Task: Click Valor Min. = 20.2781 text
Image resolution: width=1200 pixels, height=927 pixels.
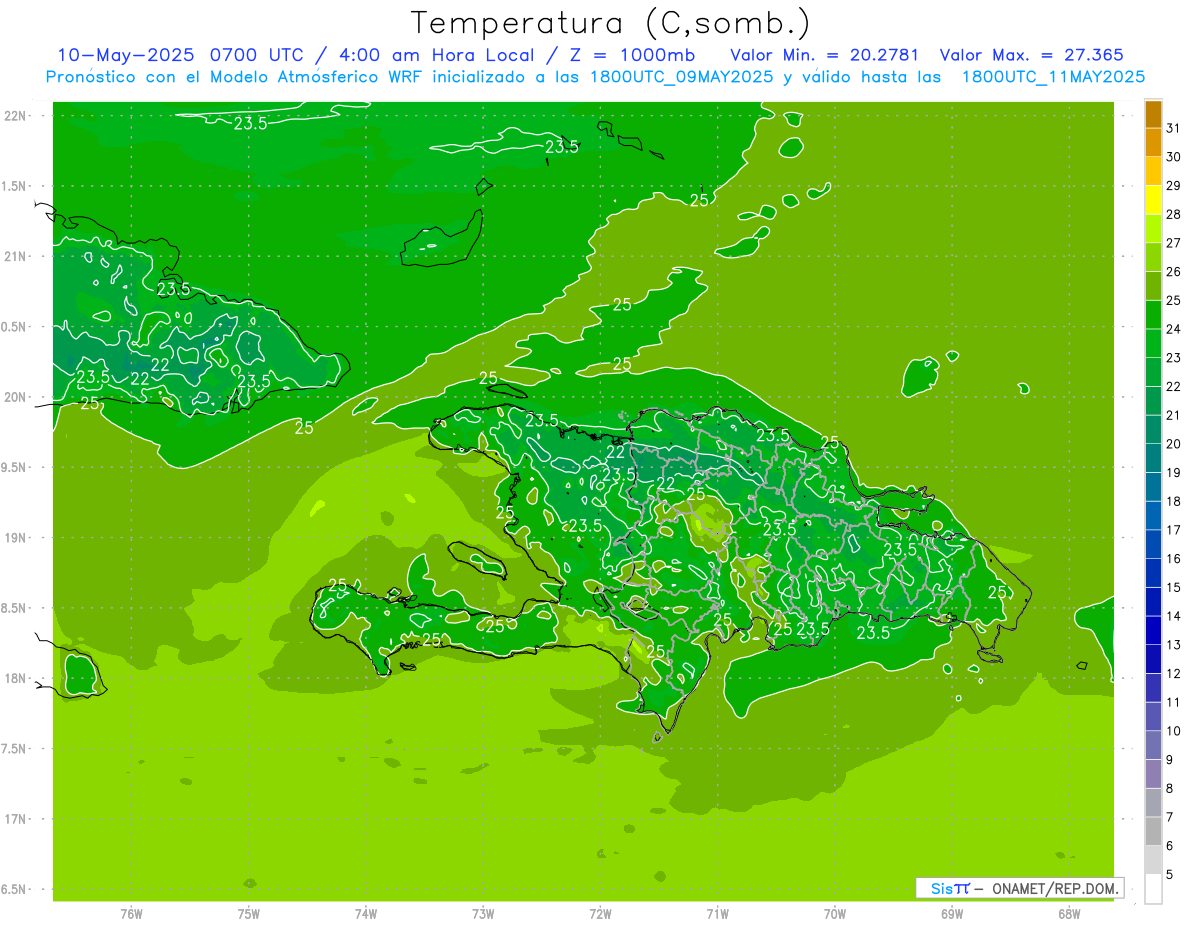Action: coord(825,55)
